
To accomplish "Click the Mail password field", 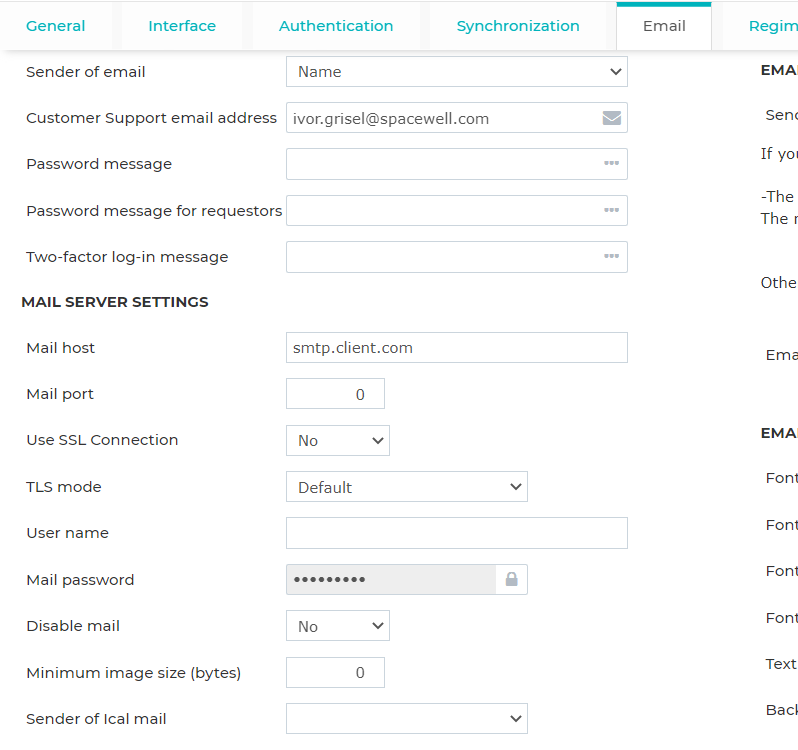I will [x=391, y=579].
